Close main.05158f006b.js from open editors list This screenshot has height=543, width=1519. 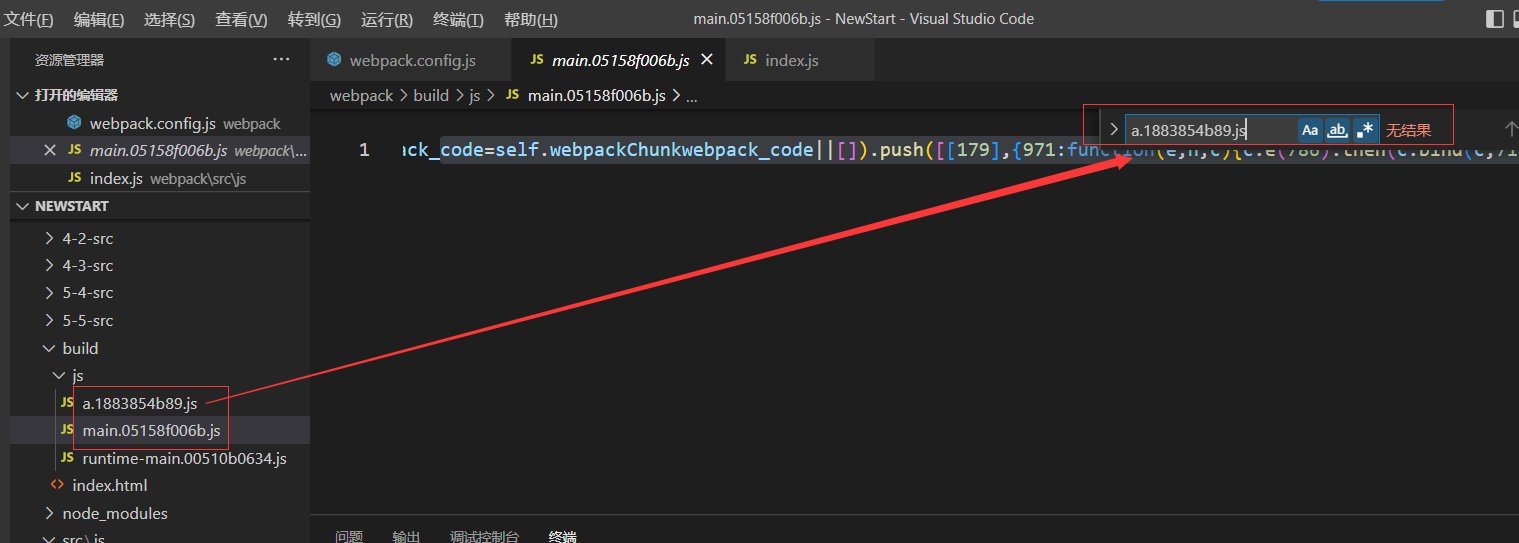[x=50, y=150]
